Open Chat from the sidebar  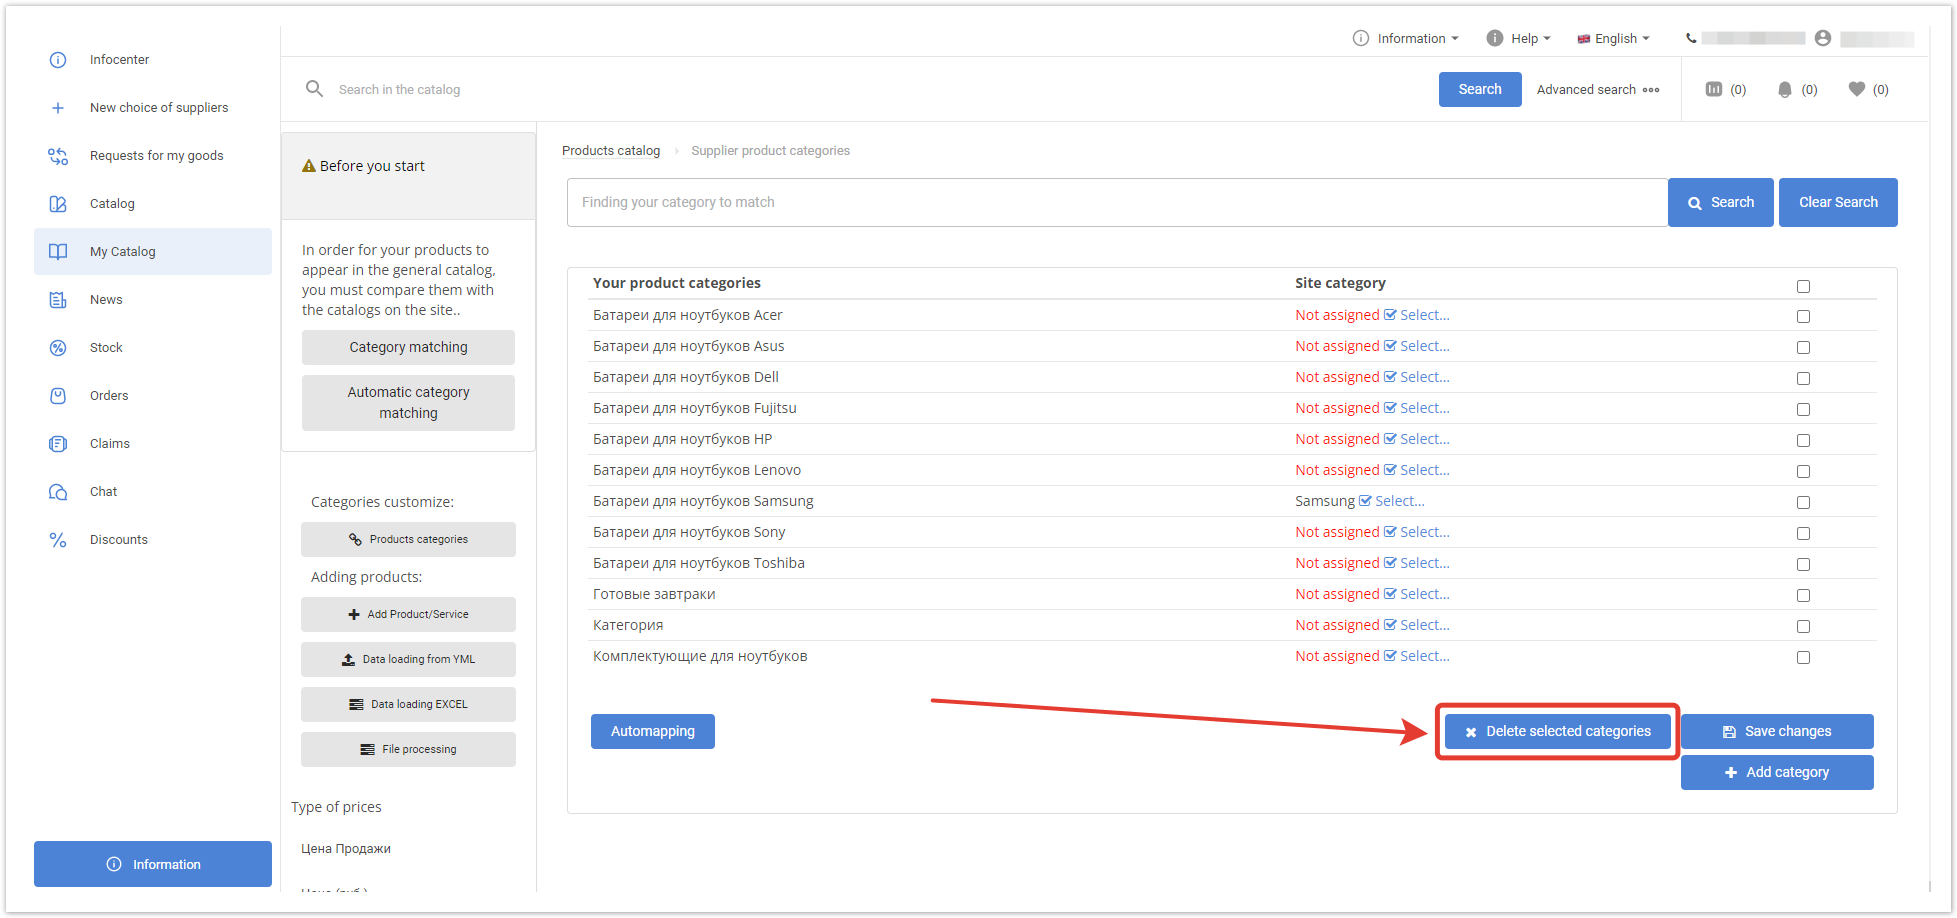pyautogui.click(x=104, y=492)
